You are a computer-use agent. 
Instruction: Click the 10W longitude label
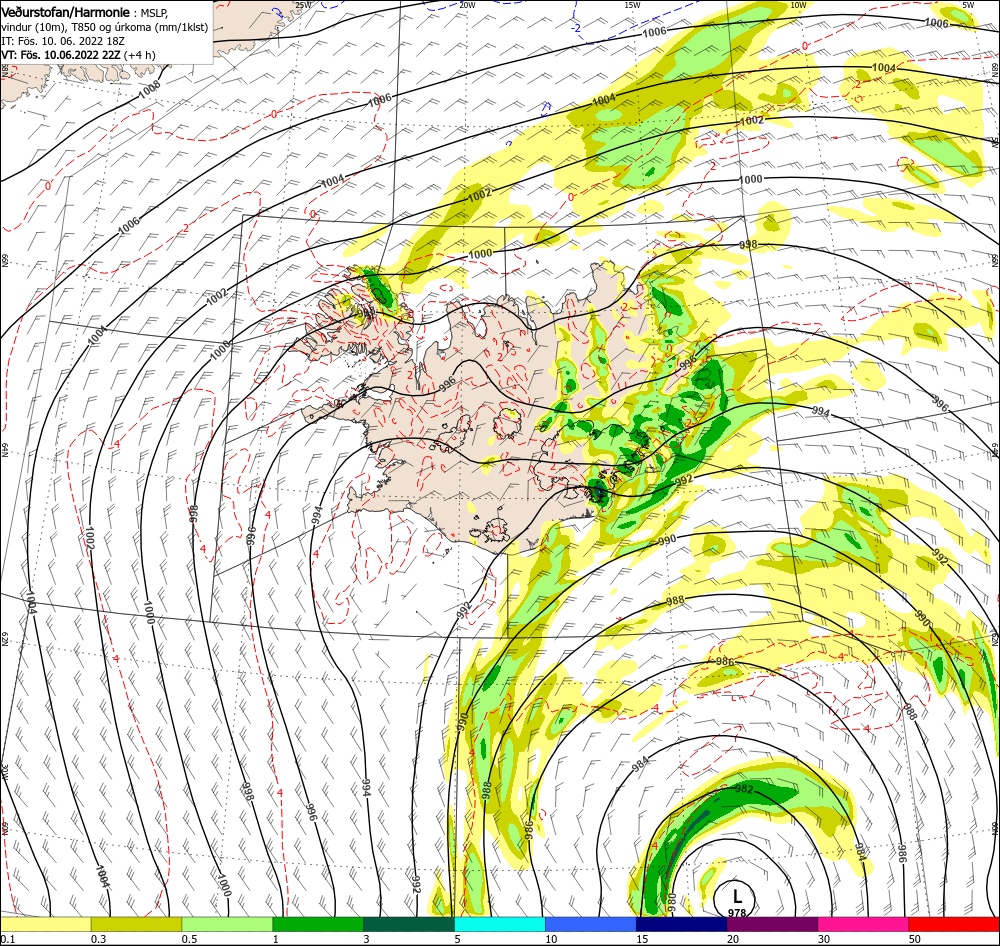(x=798, y=5)
